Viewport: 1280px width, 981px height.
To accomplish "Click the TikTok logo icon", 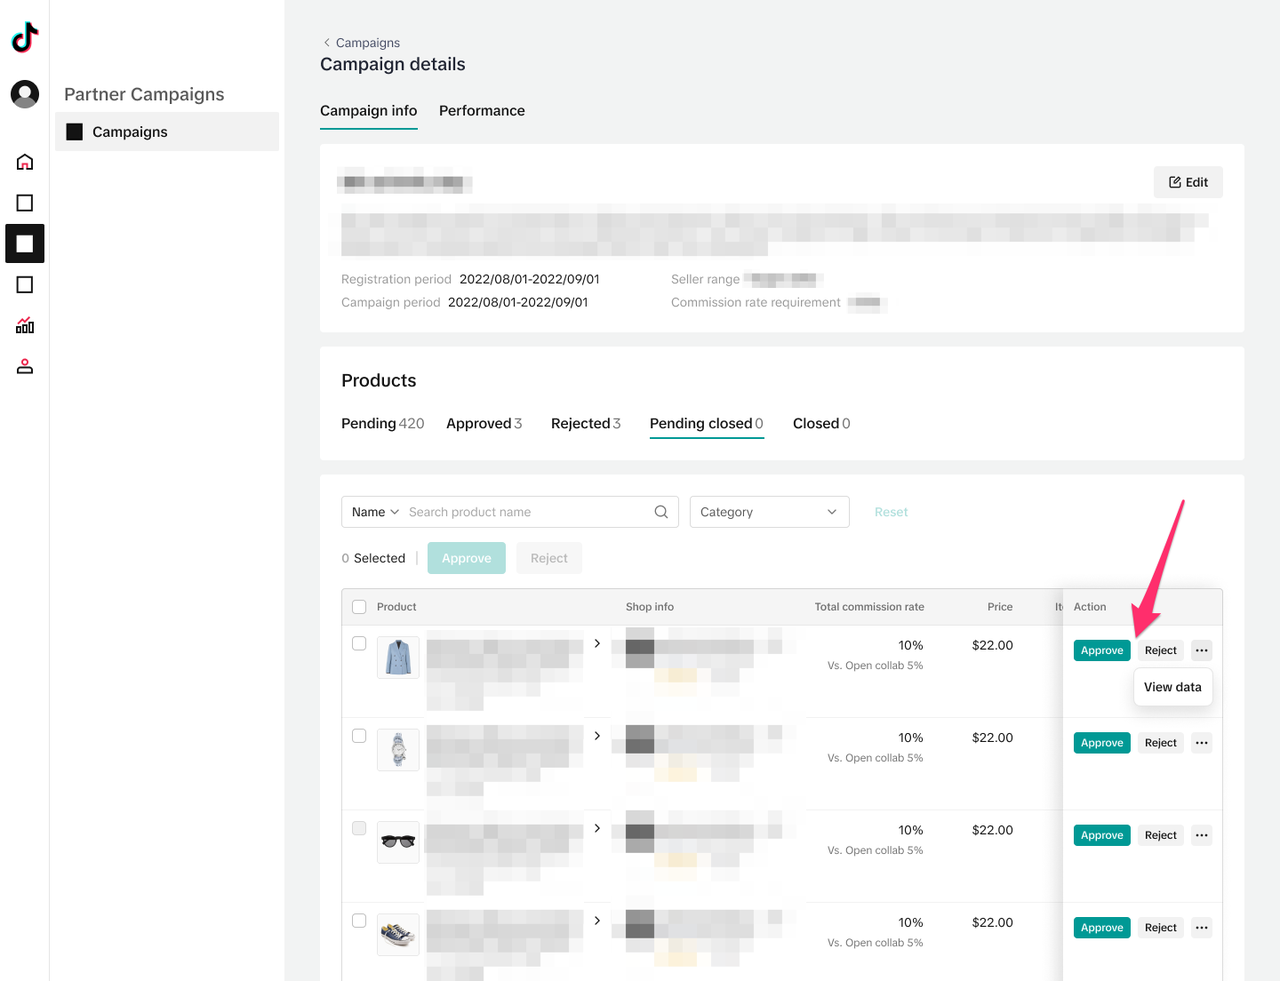I will click(25, 37).
